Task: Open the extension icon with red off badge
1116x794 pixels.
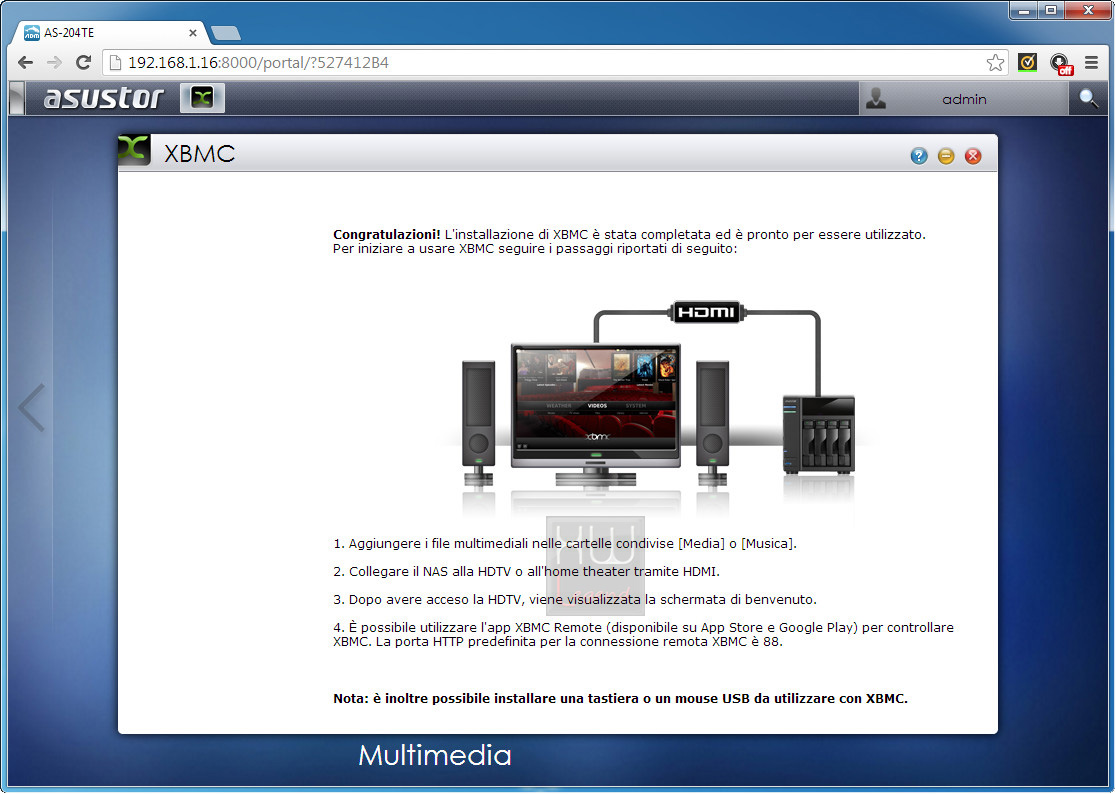Action: pyautogui.click(x=1061, y=63)
